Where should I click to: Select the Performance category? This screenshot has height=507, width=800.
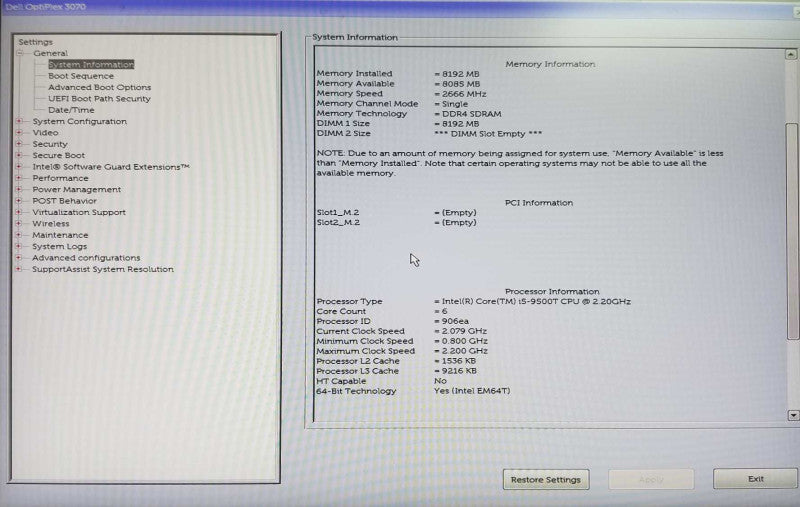click(60, 178)
